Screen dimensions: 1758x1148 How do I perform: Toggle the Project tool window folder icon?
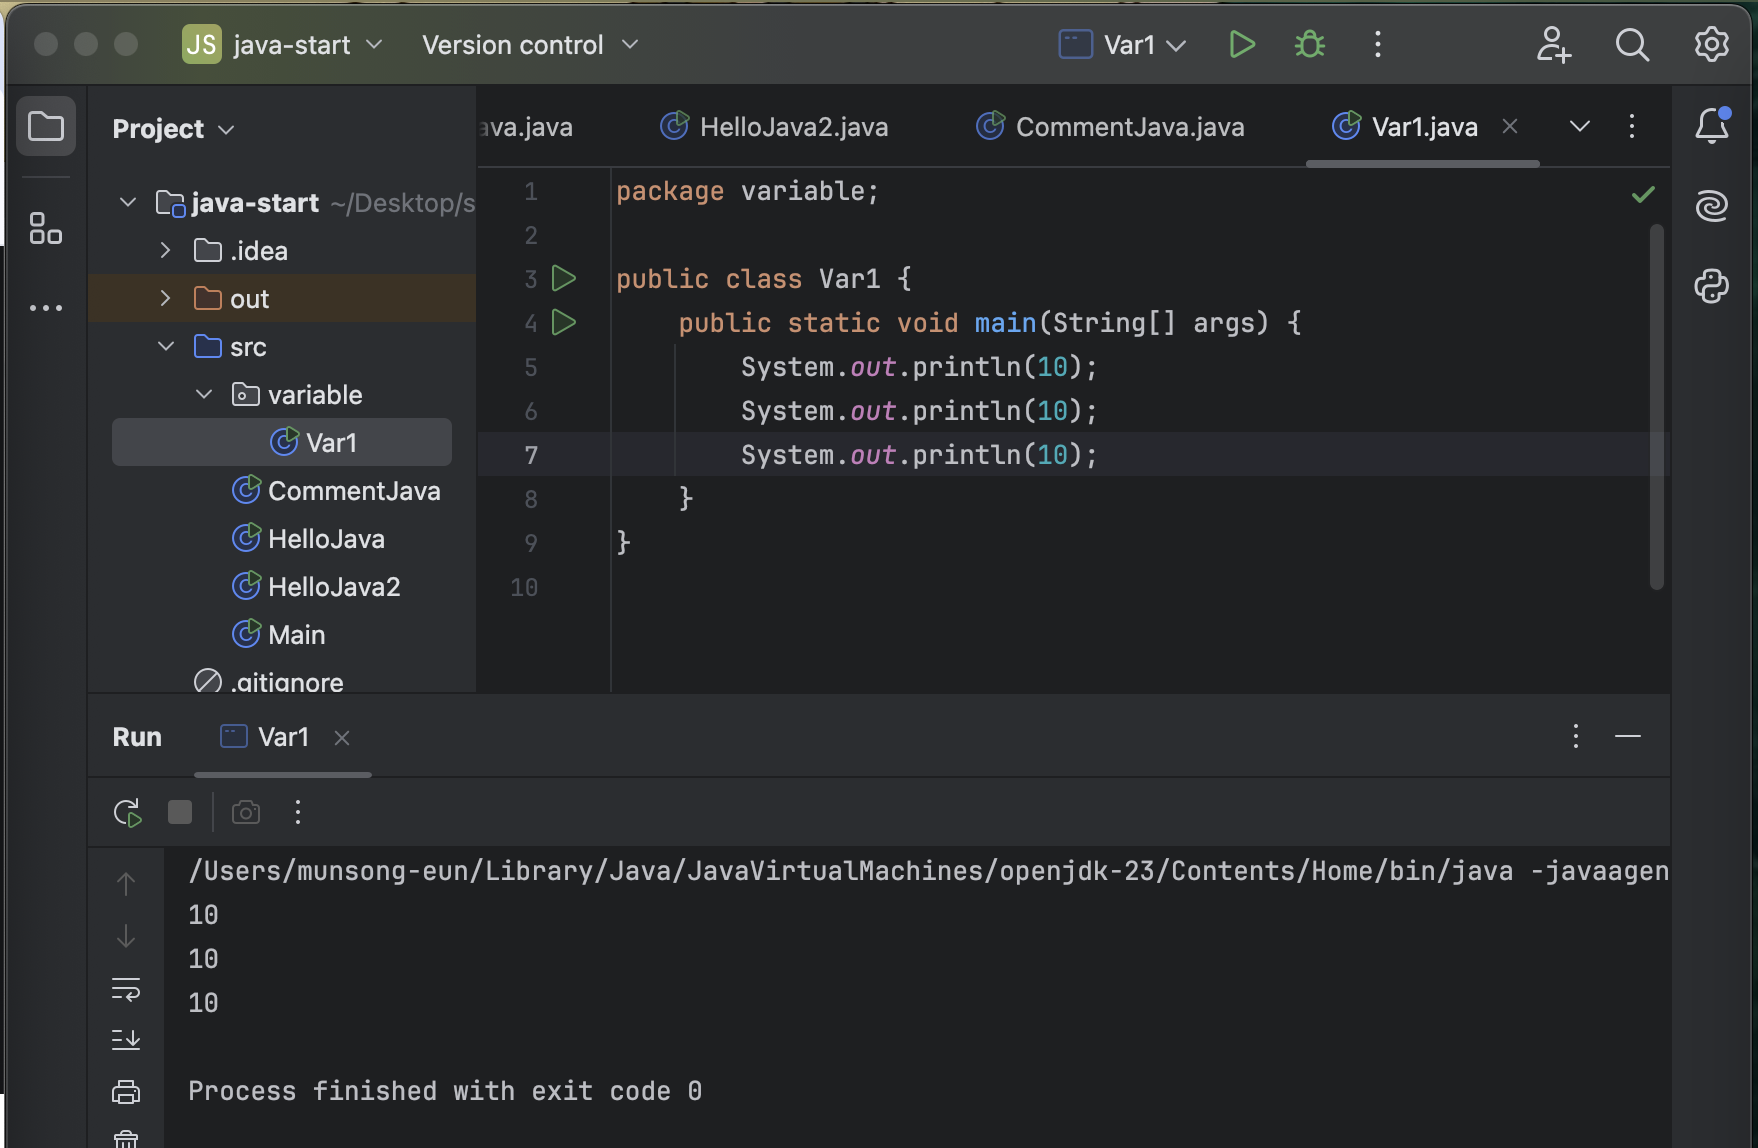point(46,127)
